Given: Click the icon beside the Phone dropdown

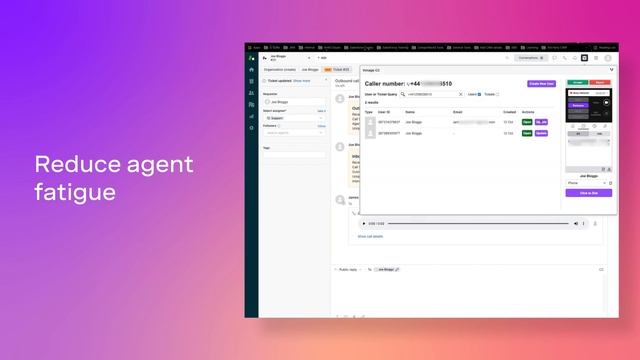Looking at the screenshot, I should coord(611,183).
